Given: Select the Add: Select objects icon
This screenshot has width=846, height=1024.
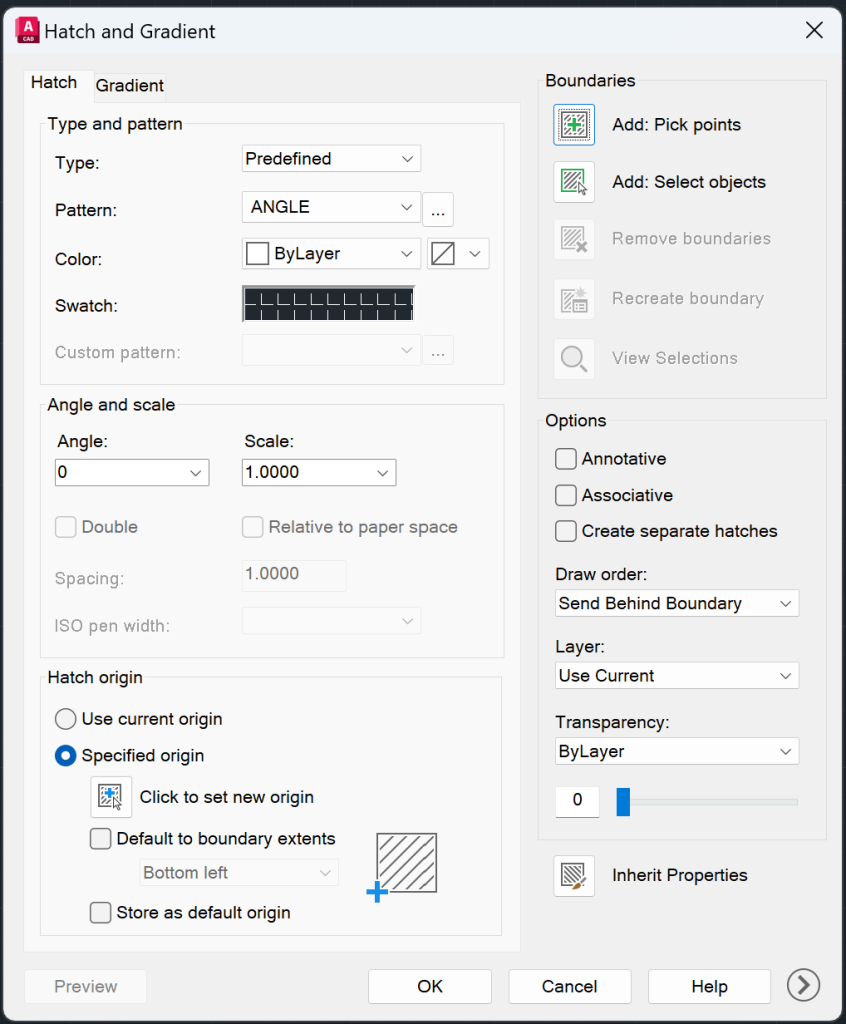Looking at the screenshot, I should (573, 182).
